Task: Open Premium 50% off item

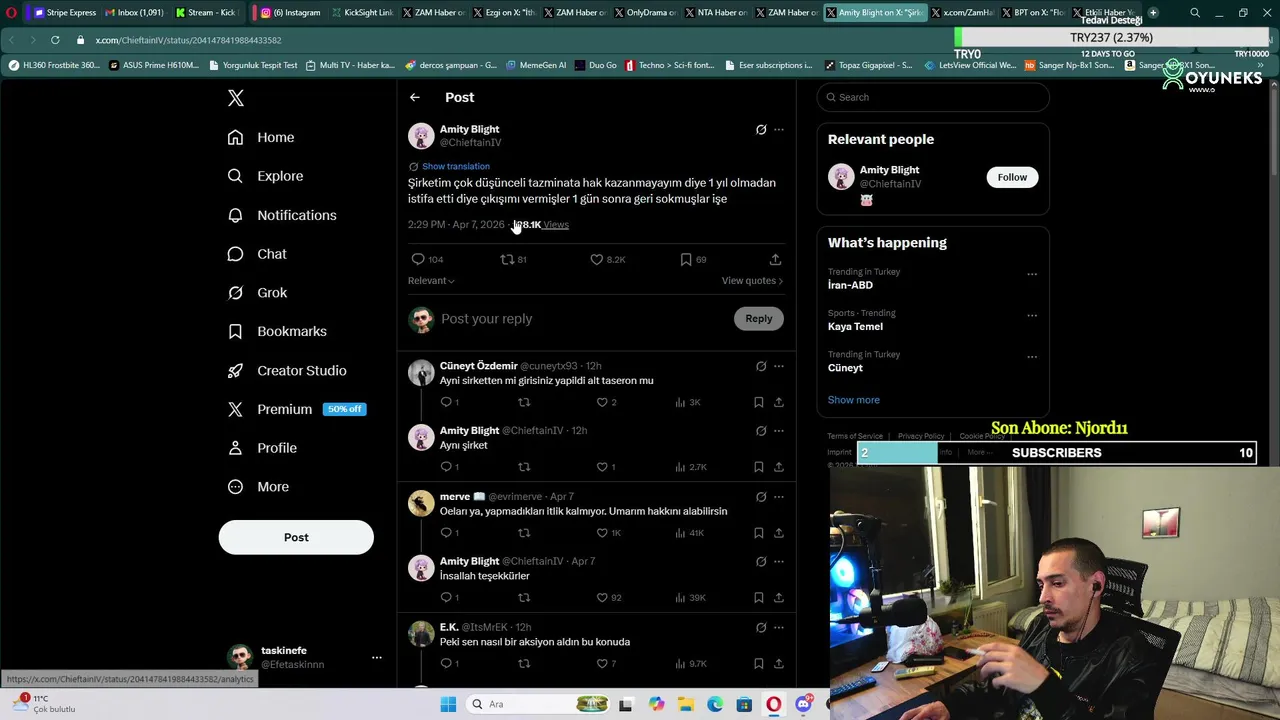Action: pos(296,409)
